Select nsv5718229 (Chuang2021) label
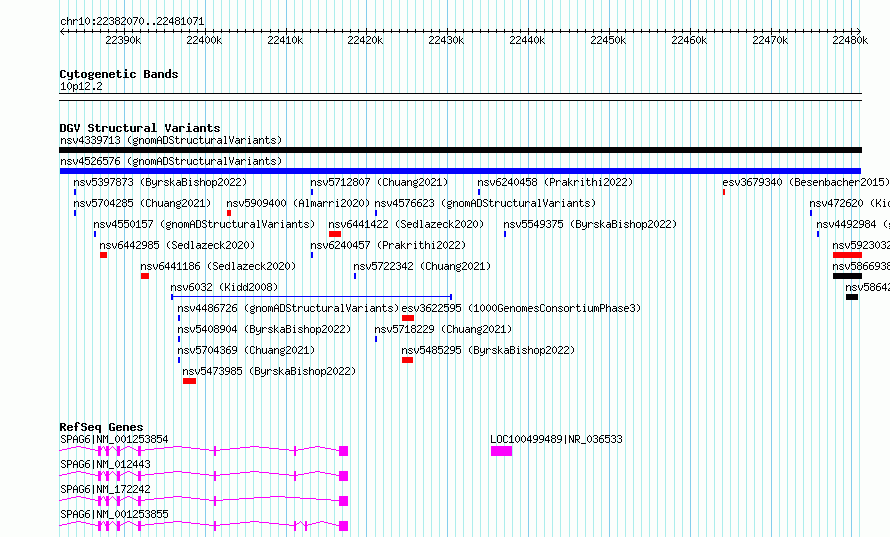Viewport: 890px width, 537px height. 443,329
